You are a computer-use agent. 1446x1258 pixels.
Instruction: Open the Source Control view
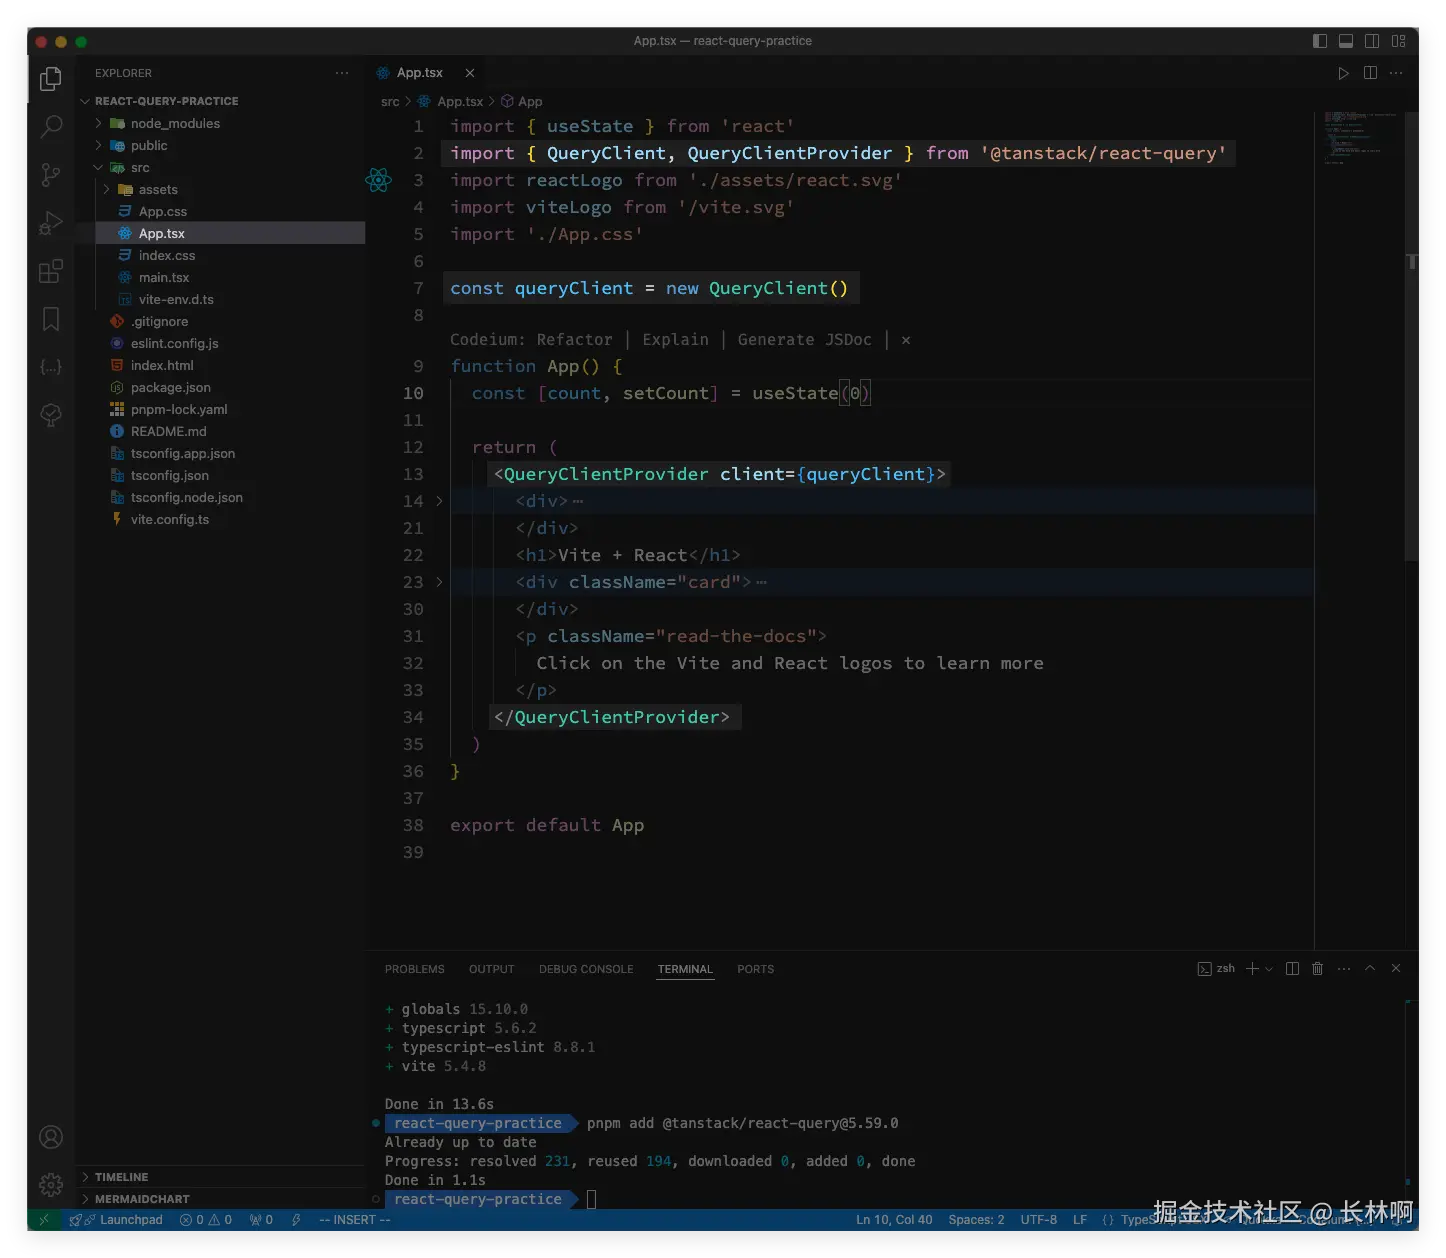51,175
